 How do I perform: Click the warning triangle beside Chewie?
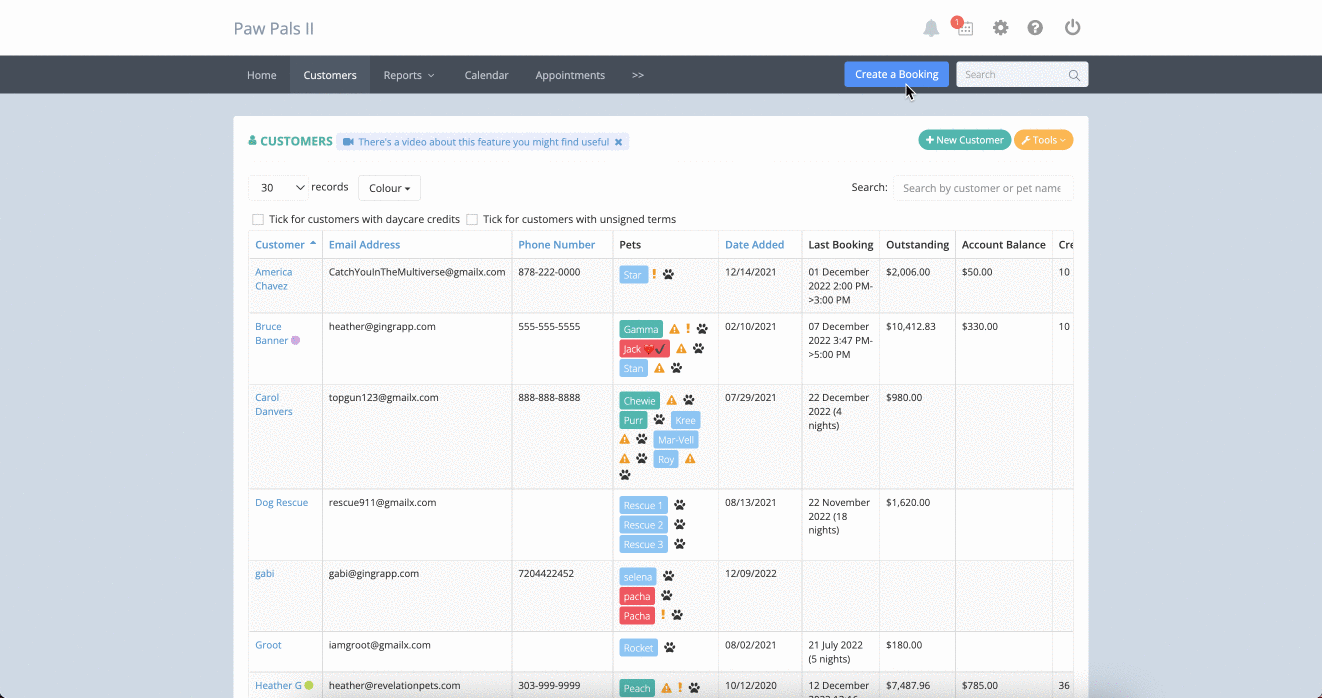[671, 400]
